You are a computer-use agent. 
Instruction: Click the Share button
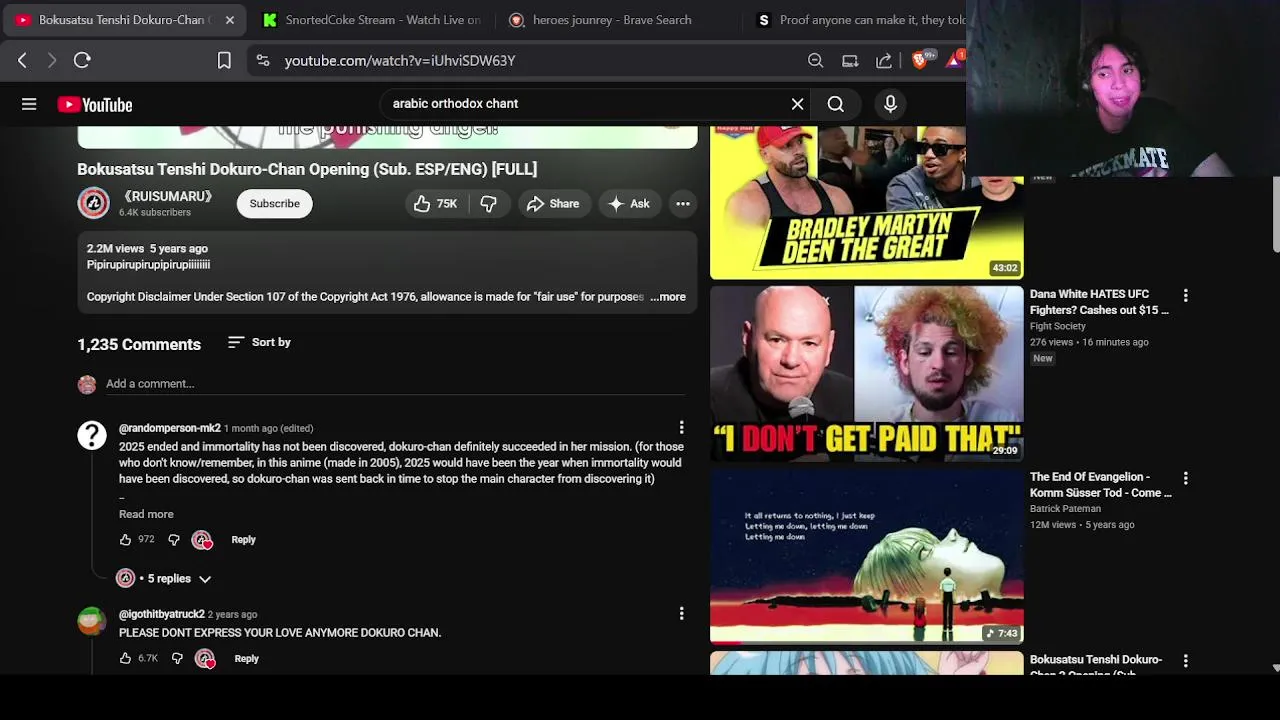pos(553,203)
